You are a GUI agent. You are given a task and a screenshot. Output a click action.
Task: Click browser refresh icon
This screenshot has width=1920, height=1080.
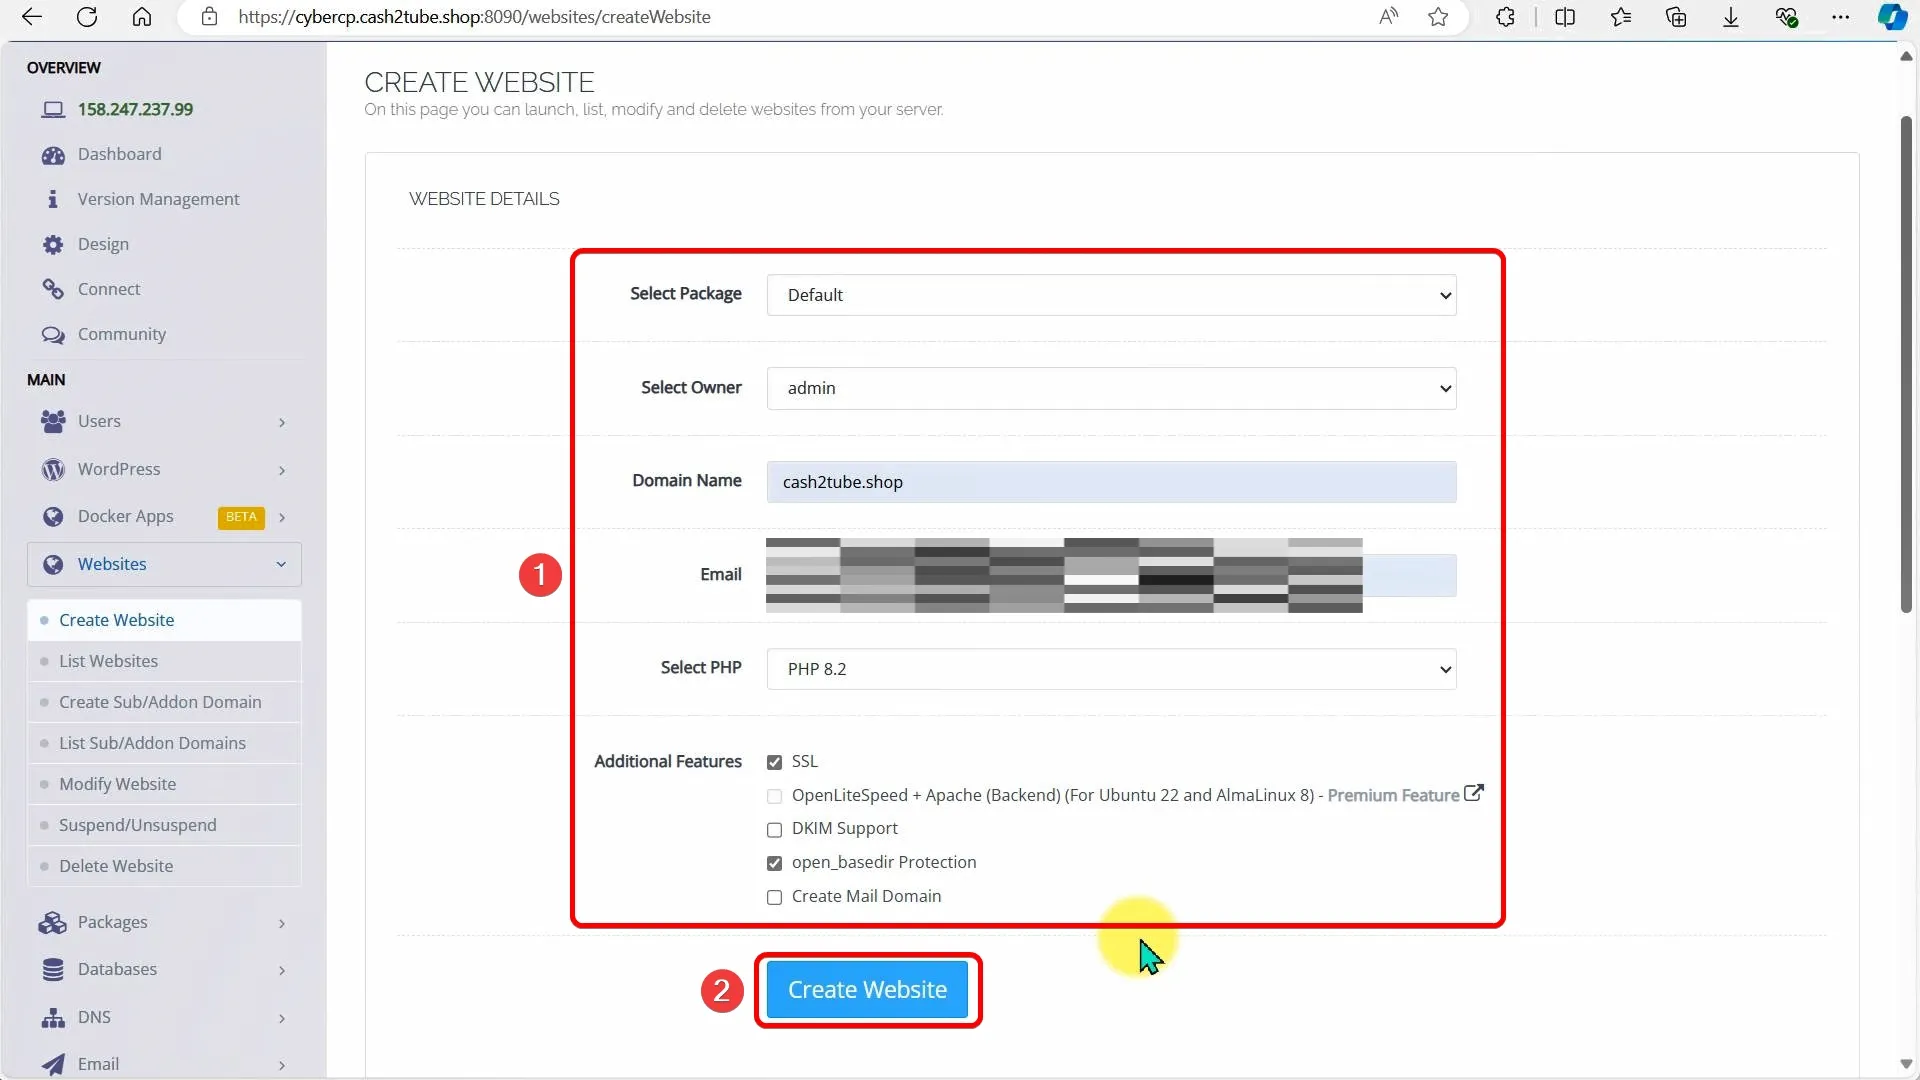coord(87,17)
